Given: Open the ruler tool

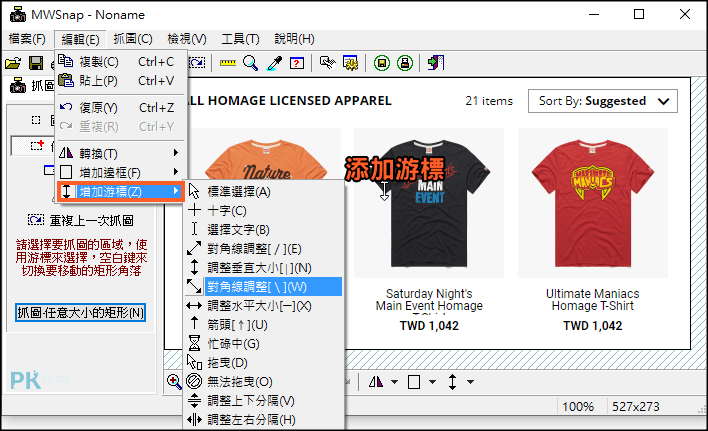Looking at the screenshot, I should point(228,63).
